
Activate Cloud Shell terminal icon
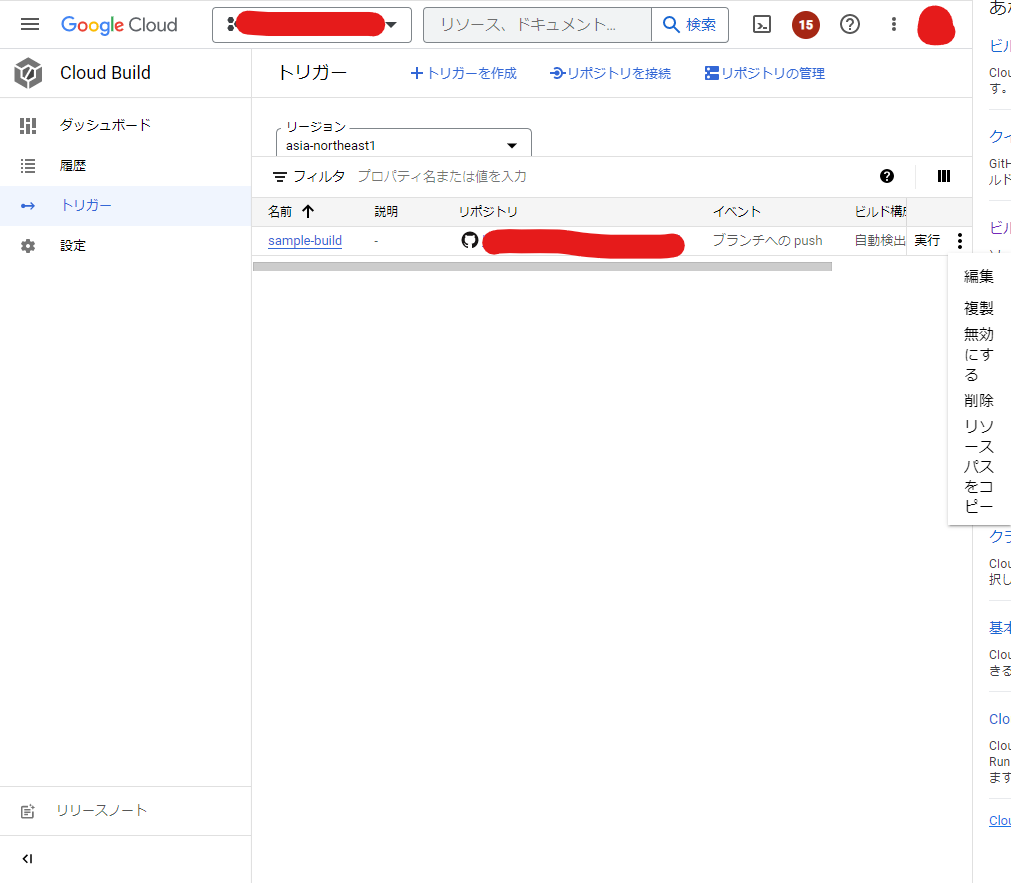pyautogui.click(x=761, y=25)
